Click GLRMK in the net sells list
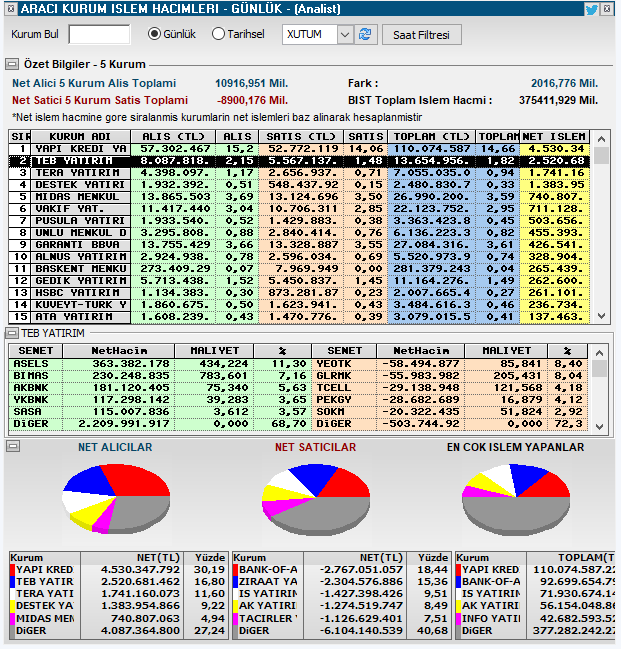 click(334, 376)
